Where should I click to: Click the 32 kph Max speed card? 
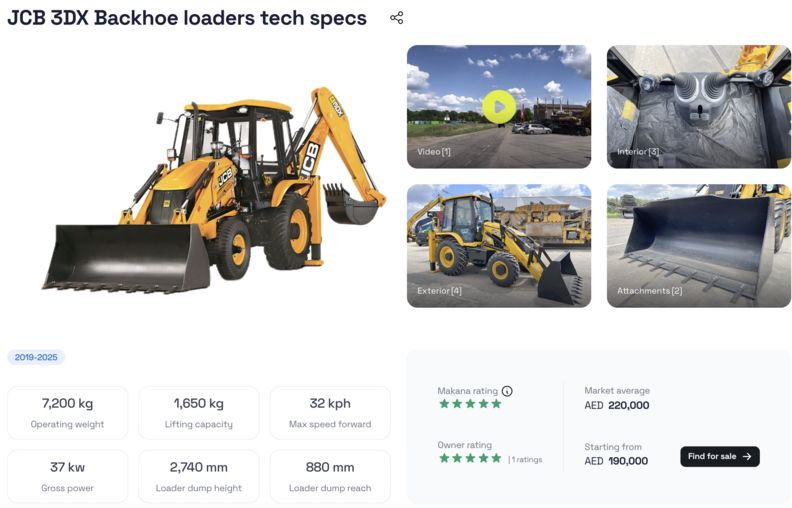pos(330,413)
